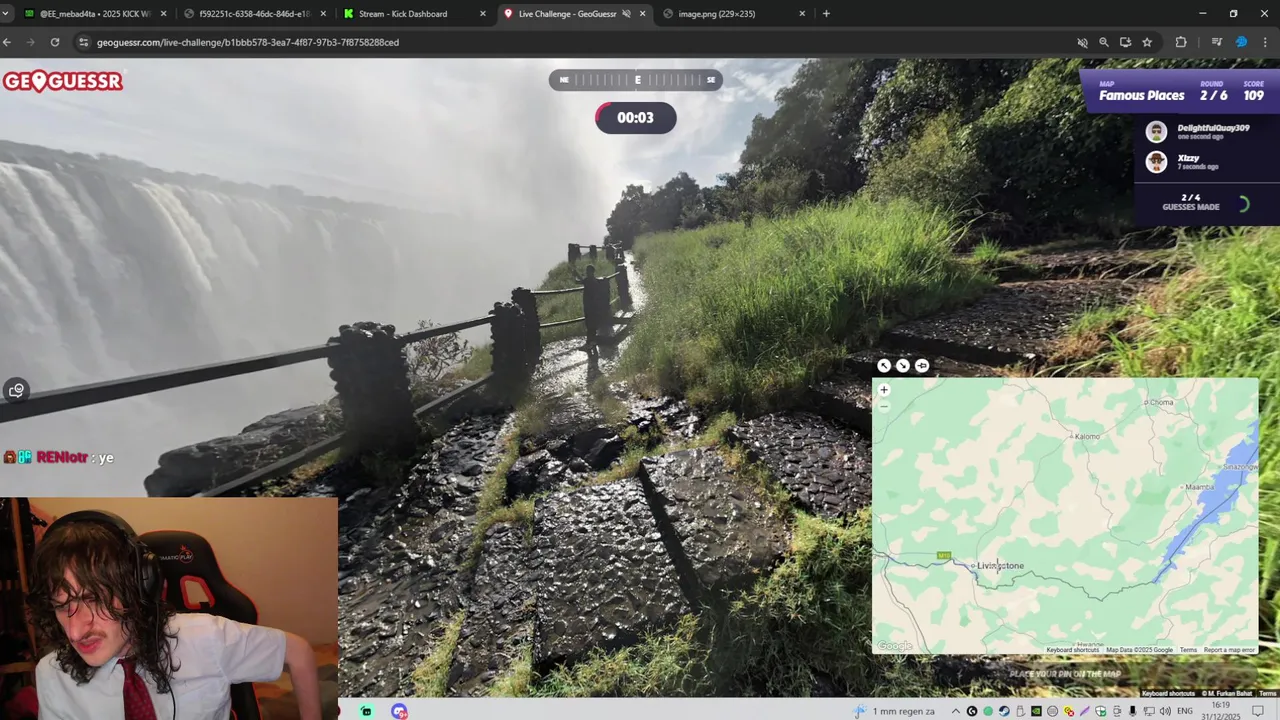Open the browser extensions puzzle icon
Screen dimensions: 1280x720
[x=1181, y=42]
